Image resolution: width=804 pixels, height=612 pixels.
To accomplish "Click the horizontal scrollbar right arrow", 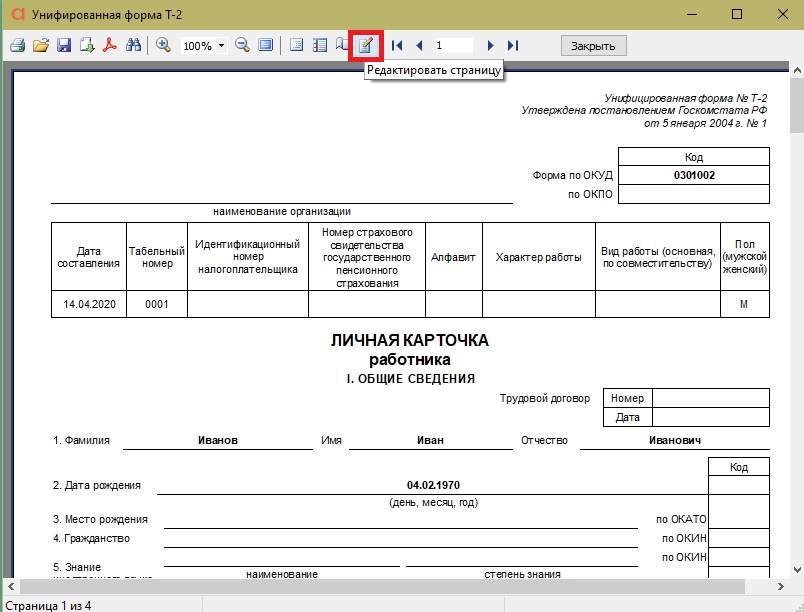I will click(781, 586).
